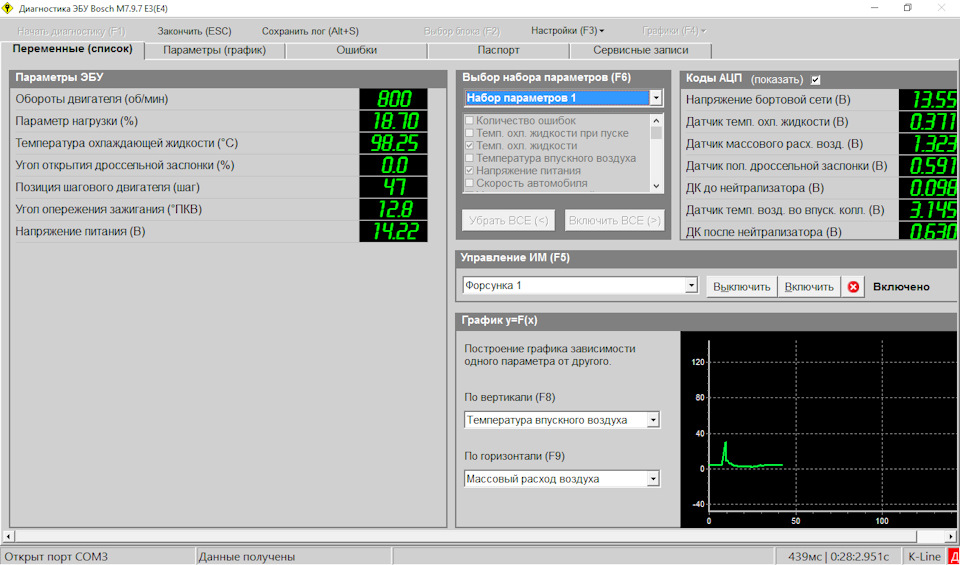Screen dimensions: 960x565
Task: Click the Выбор набора параметров (F6) header
Action: point(564,78)
